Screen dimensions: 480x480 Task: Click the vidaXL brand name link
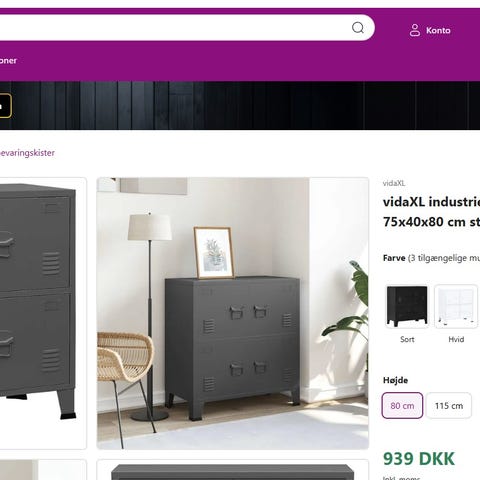click(394, 183)
